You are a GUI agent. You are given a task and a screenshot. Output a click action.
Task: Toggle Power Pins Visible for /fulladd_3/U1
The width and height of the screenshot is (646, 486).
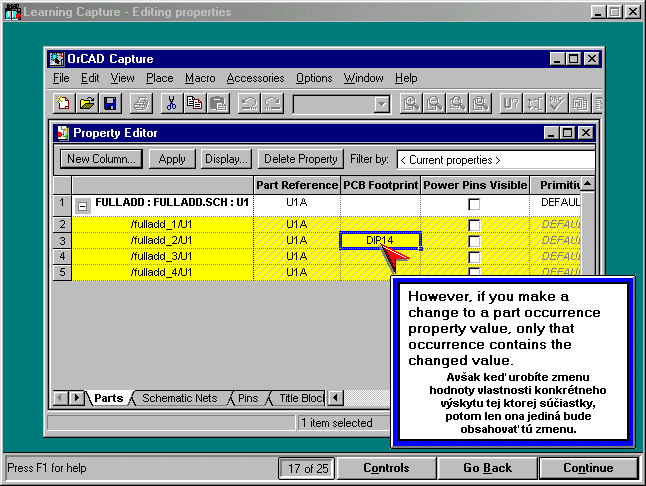coord(474,256)
